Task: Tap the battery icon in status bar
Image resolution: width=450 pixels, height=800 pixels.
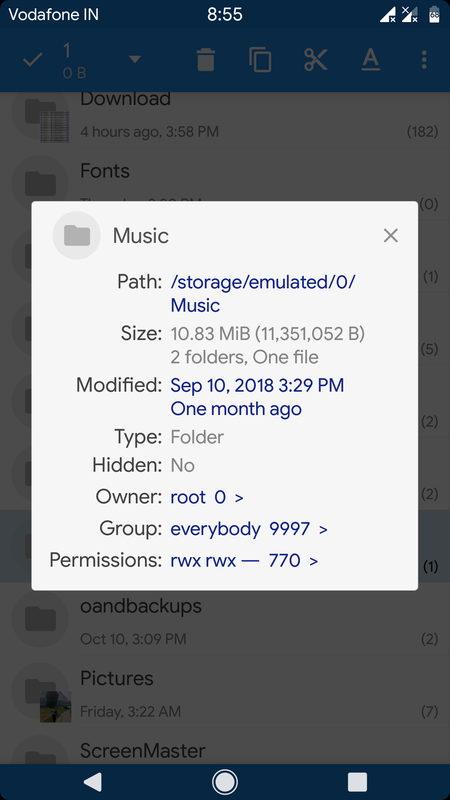Action: [x=434, y=15]
